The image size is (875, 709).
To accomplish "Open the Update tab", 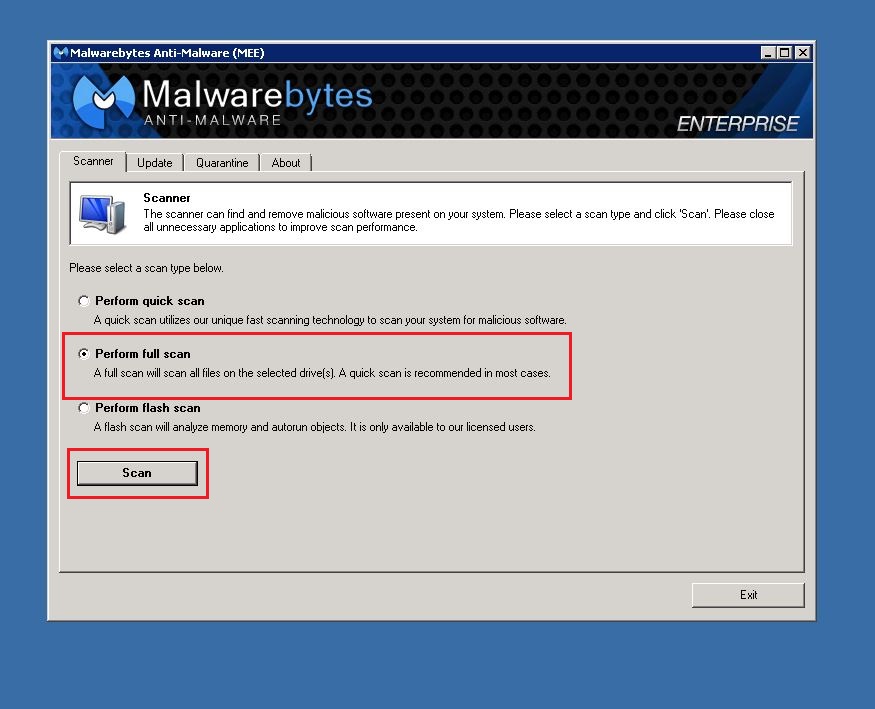I will pyautogui.click(x=155, y=163).
